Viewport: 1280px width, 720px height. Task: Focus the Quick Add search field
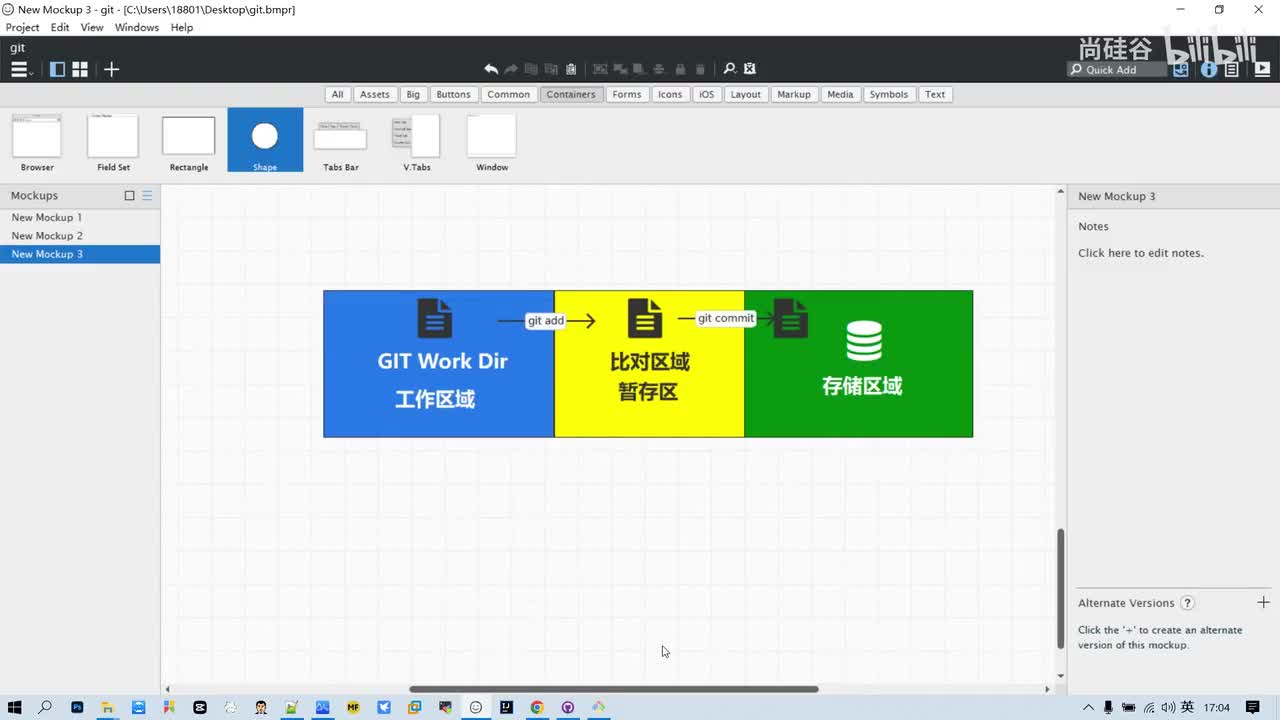coord(1117,70)
